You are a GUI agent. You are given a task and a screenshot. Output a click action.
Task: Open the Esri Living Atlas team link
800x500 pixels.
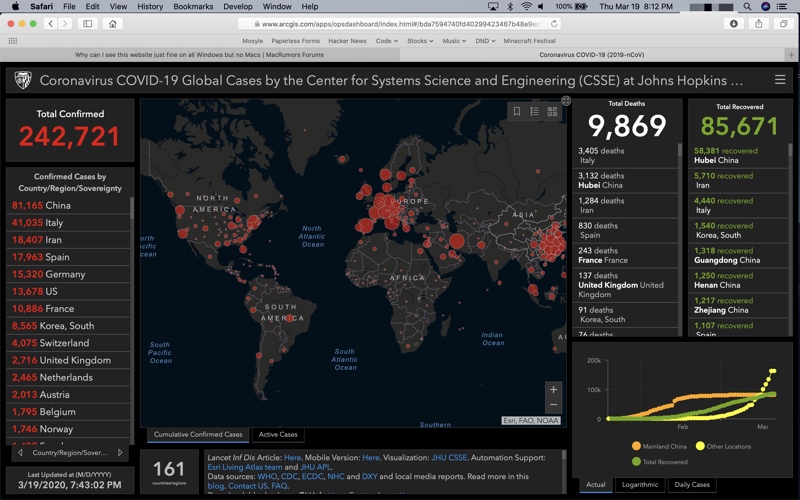[244, 467]
